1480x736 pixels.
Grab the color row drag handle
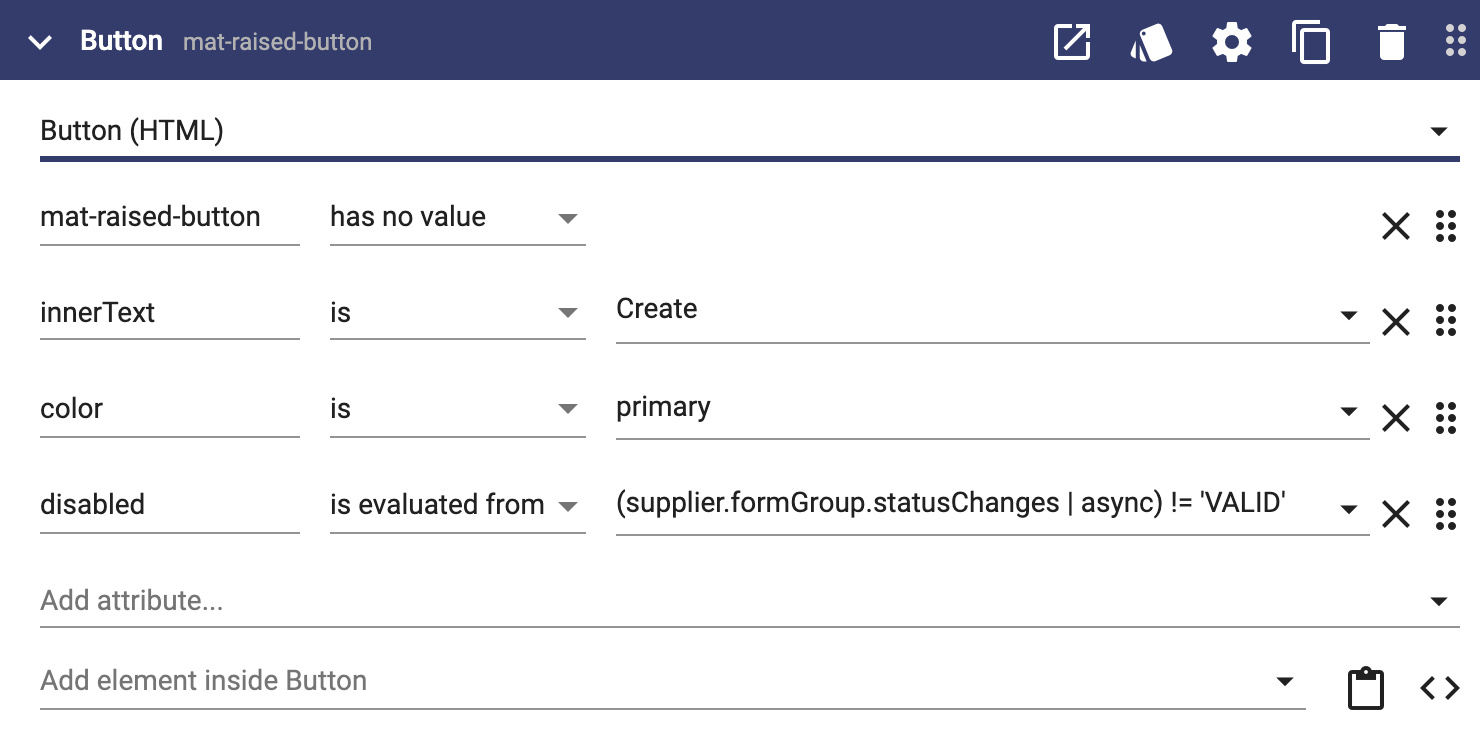[x=1445, y=418]
